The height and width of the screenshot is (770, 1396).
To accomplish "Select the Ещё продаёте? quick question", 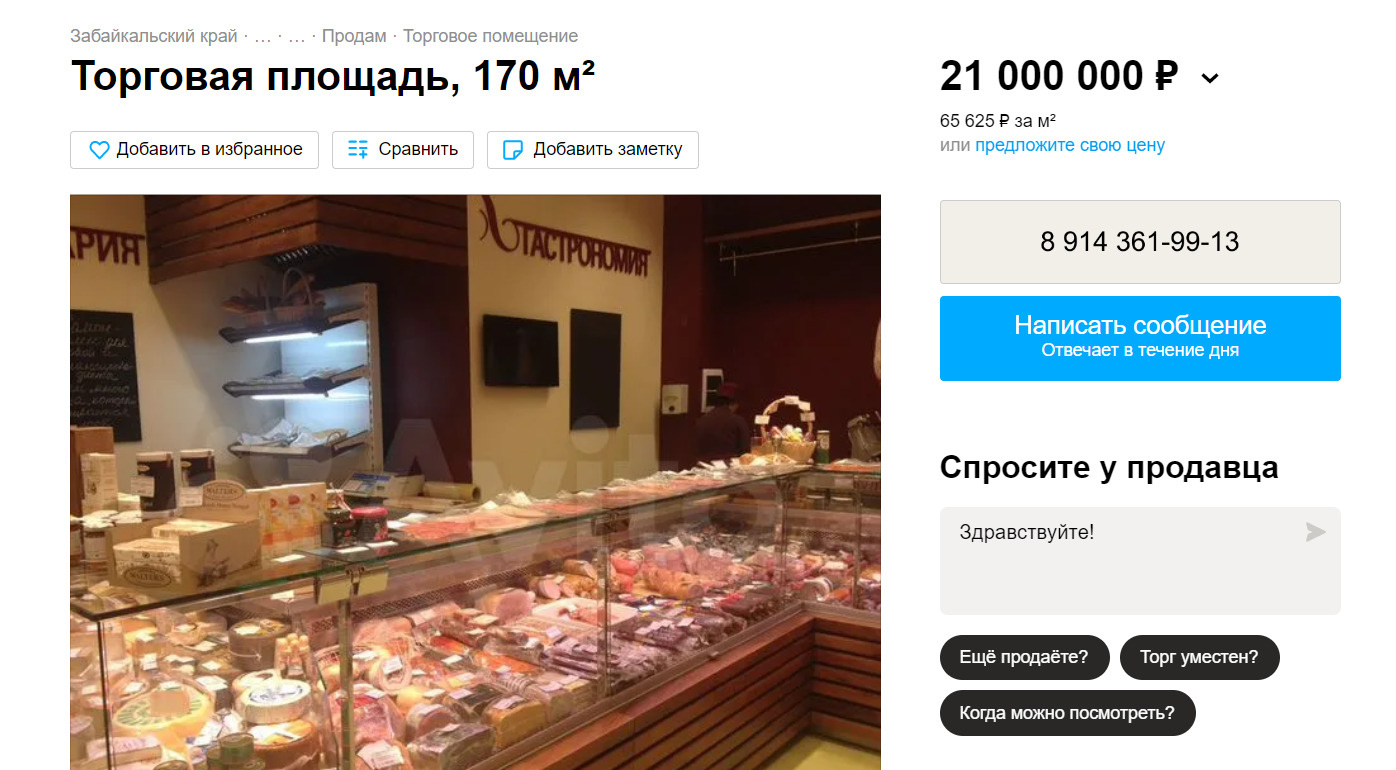I will (1025, 658).
